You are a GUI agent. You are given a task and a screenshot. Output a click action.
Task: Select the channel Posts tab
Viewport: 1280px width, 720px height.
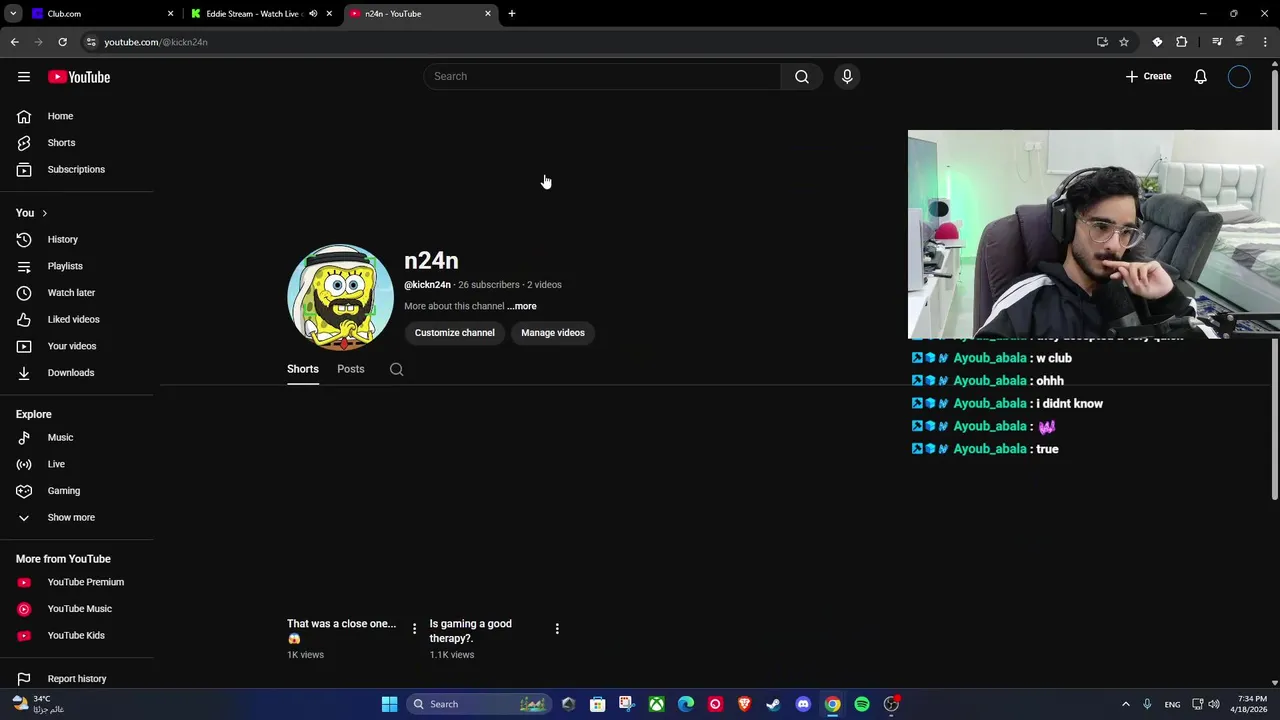tap(351, 369)
